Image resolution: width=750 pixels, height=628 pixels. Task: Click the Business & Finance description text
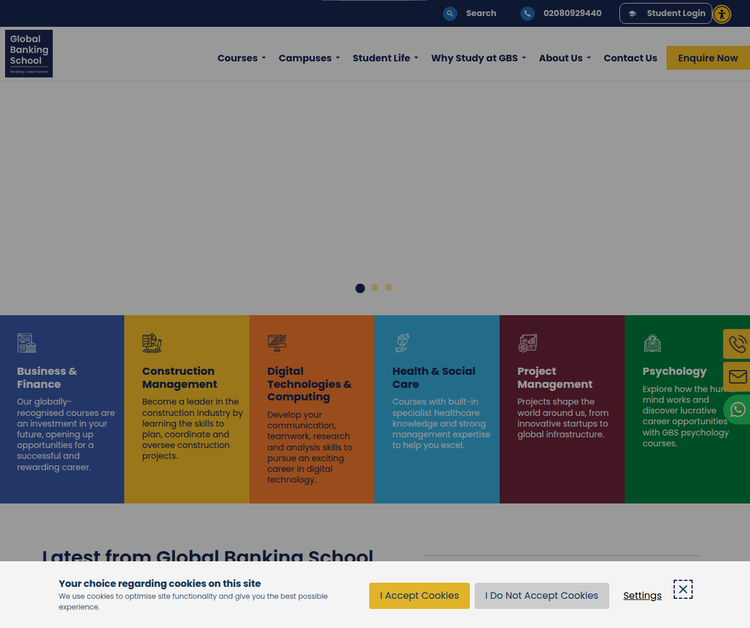(66, 434)
